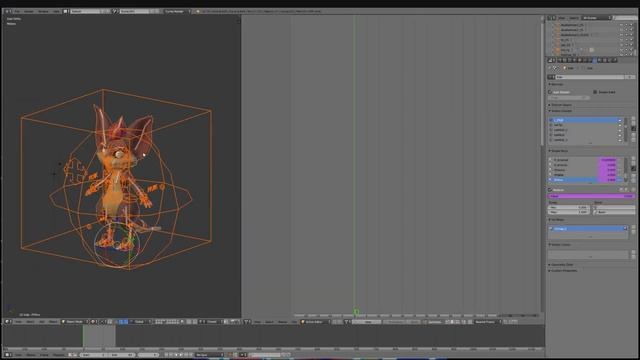The height and width of the screenshot is (360, 640).
Task: Open the Constraints properties tab
Action: [585, 60]
